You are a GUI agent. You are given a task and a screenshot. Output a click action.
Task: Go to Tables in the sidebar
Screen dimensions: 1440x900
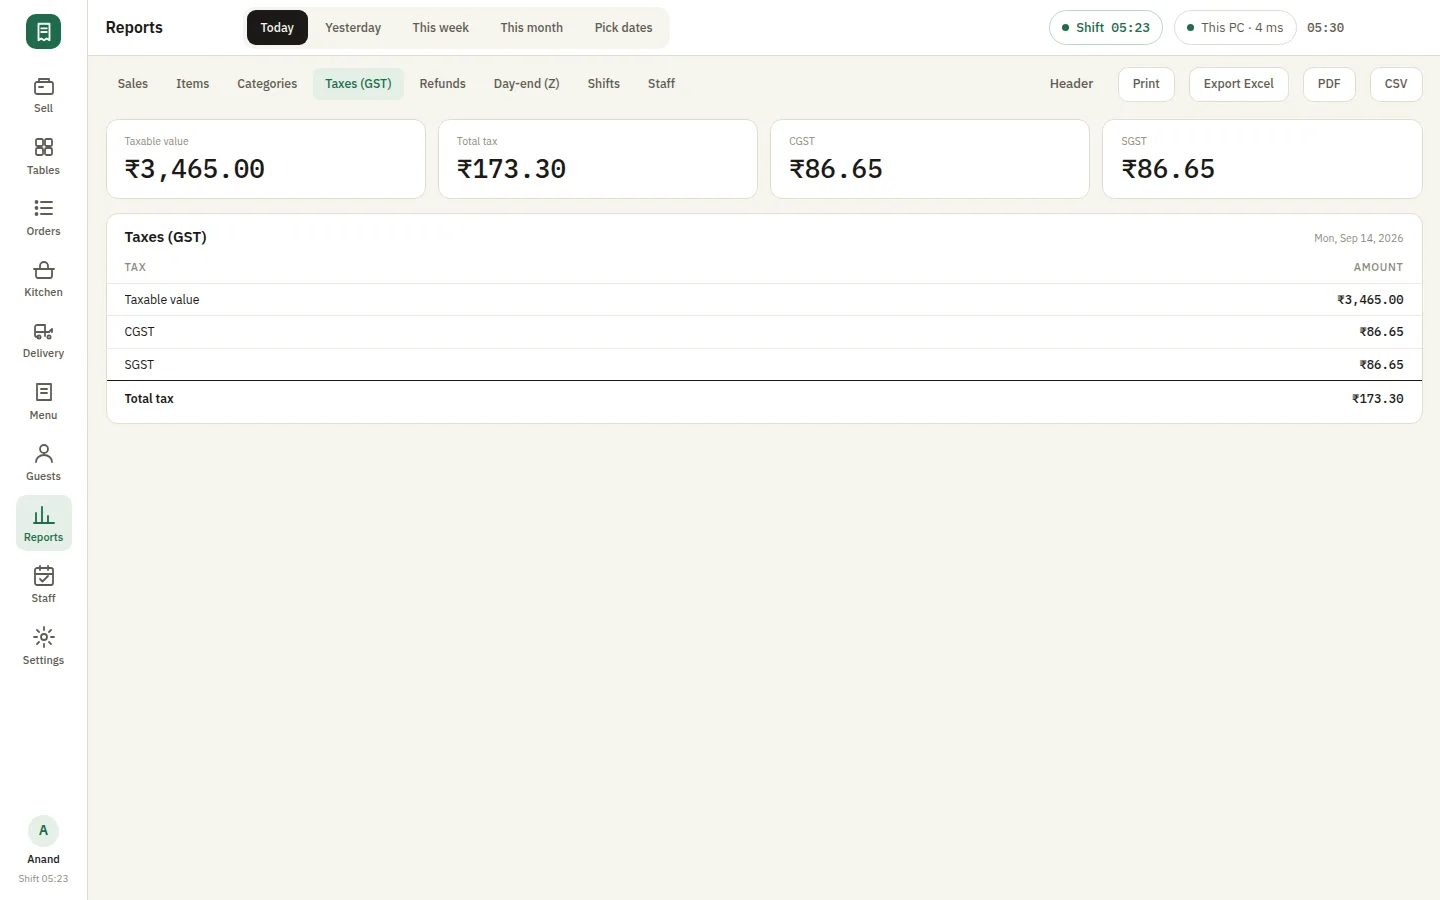click(43, 157)
